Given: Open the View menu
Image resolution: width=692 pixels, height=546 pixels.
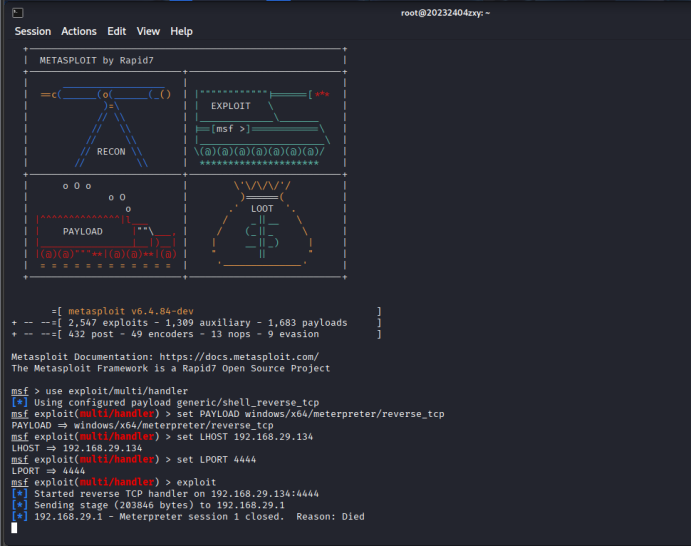Looking at the screenshot, I should coord(148,31).
